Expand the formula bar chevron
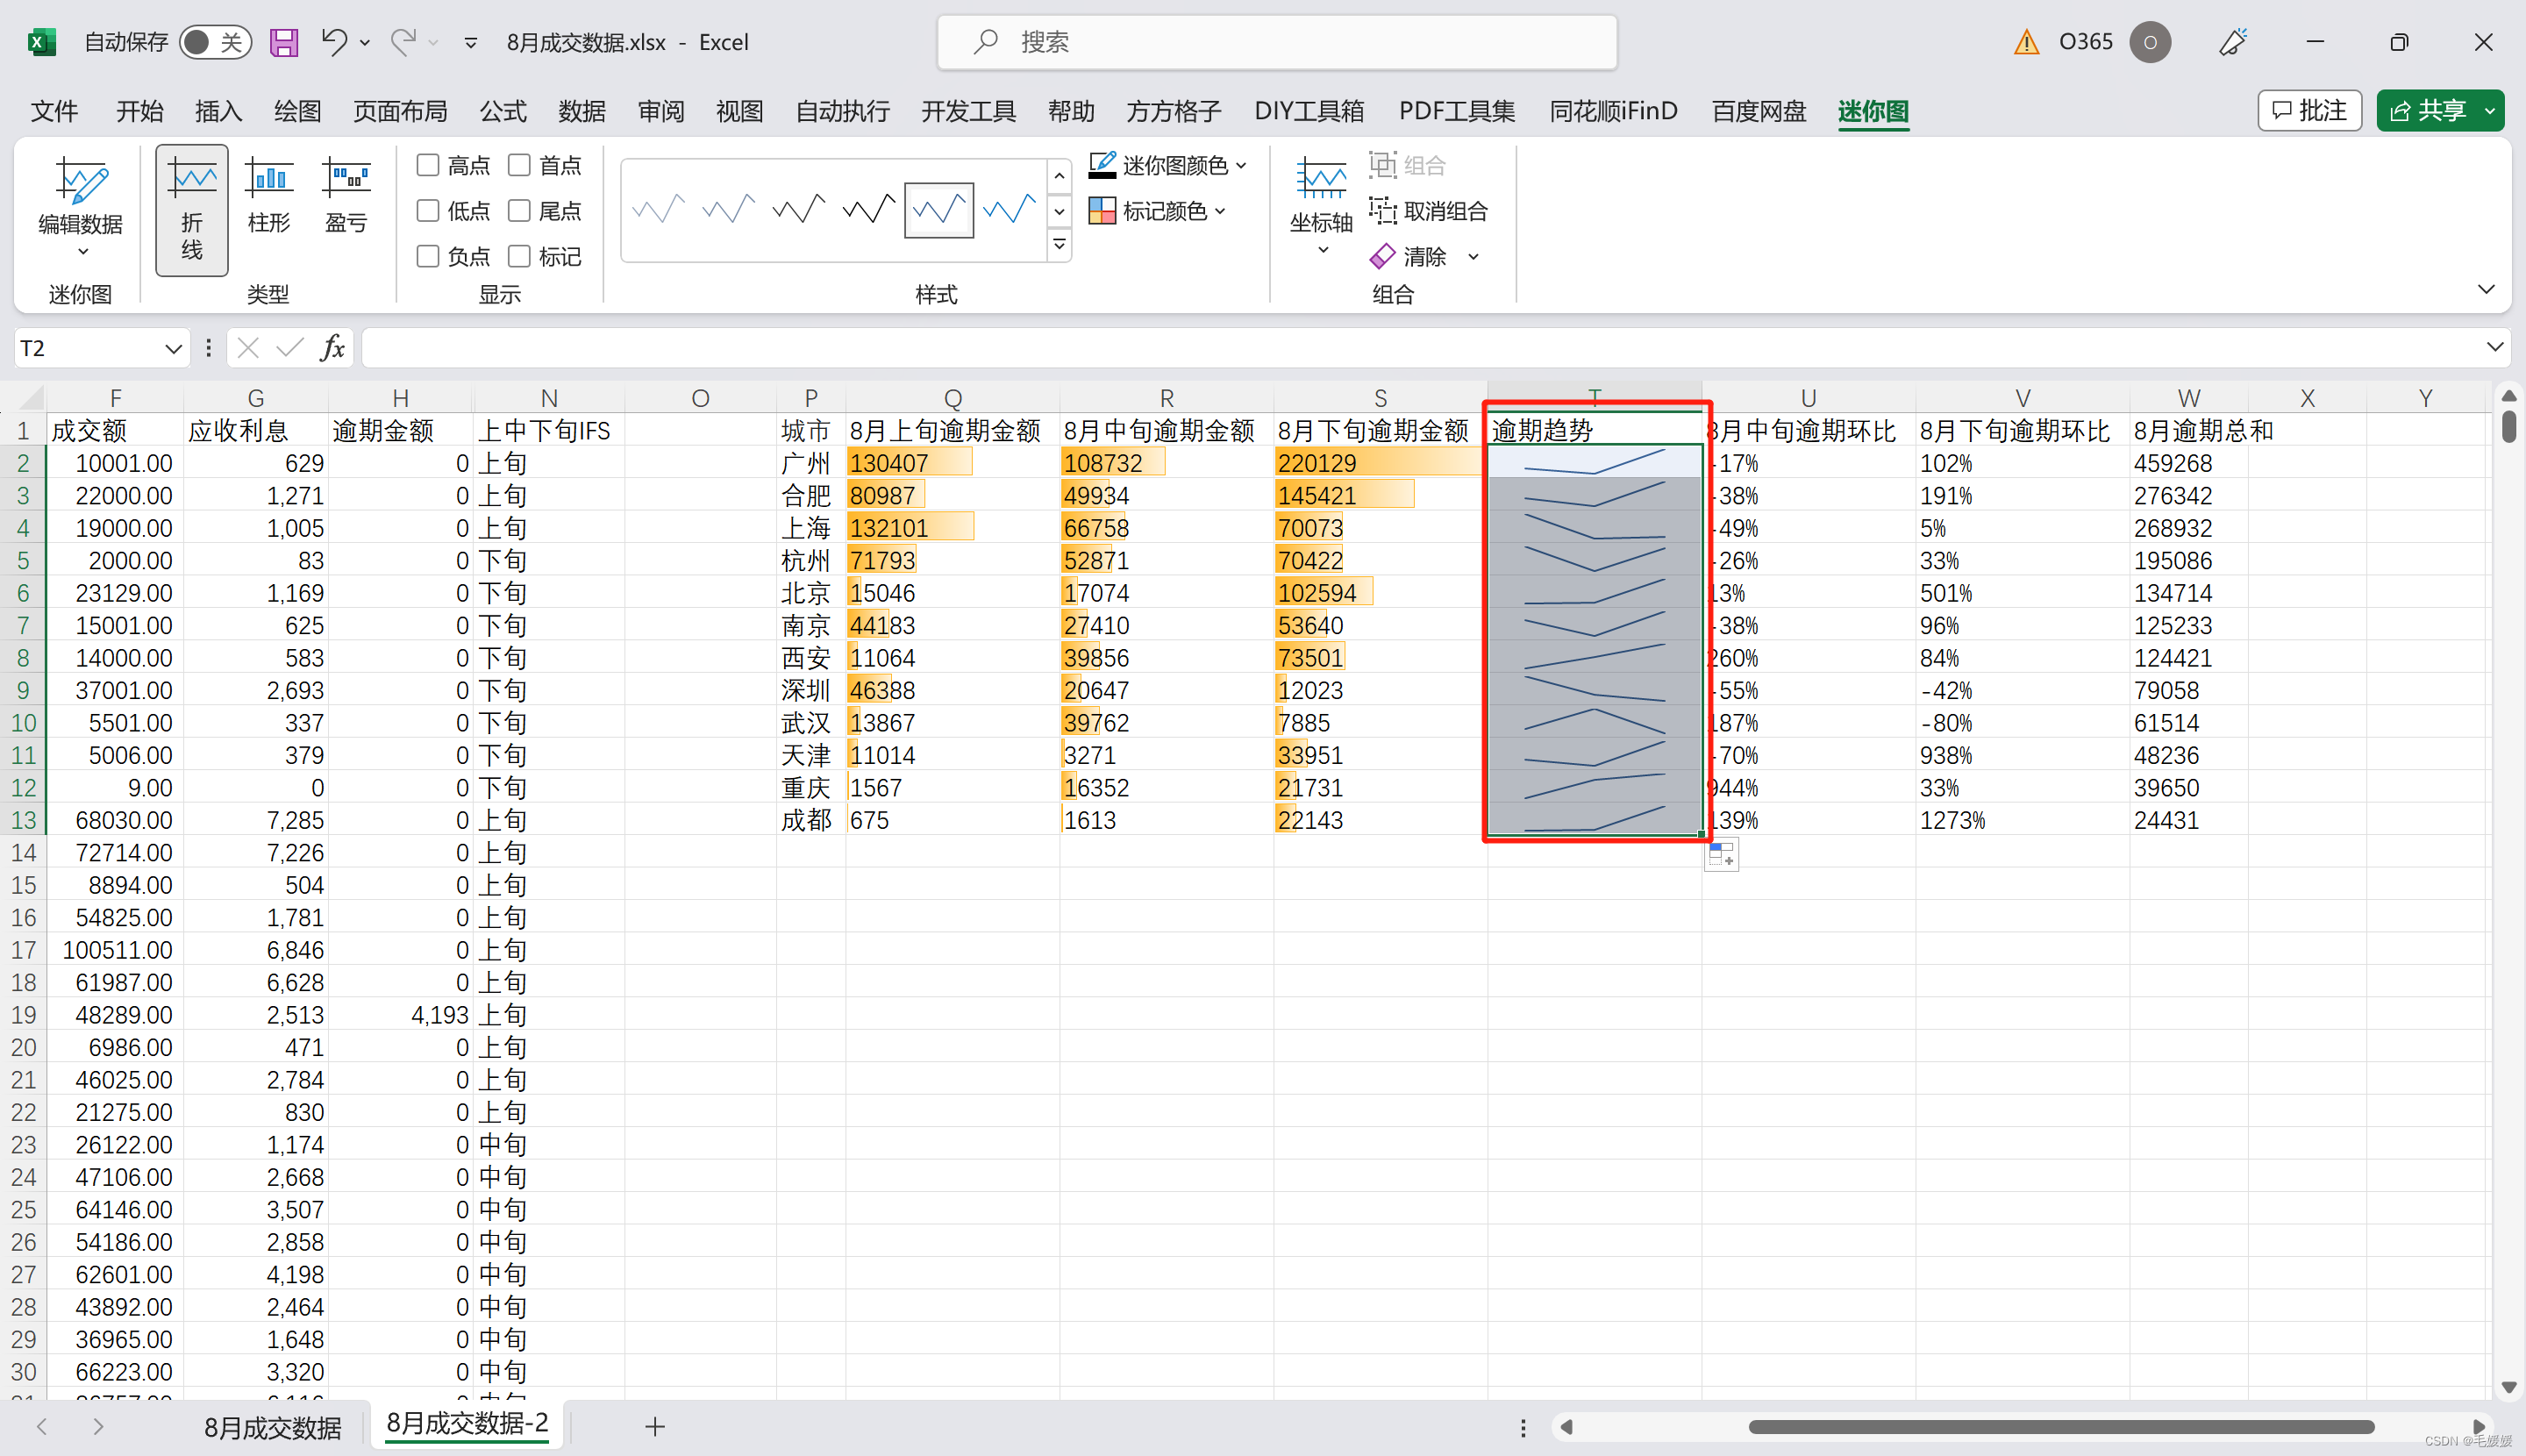This screenshot has height=1456, width=2526. (2494, 347)
